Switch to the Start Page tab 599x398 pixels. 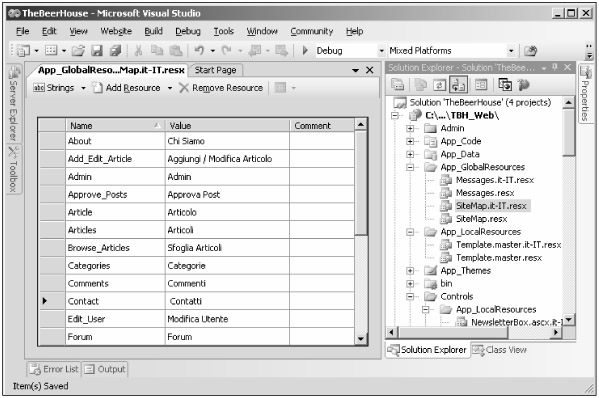pos(215,70)
